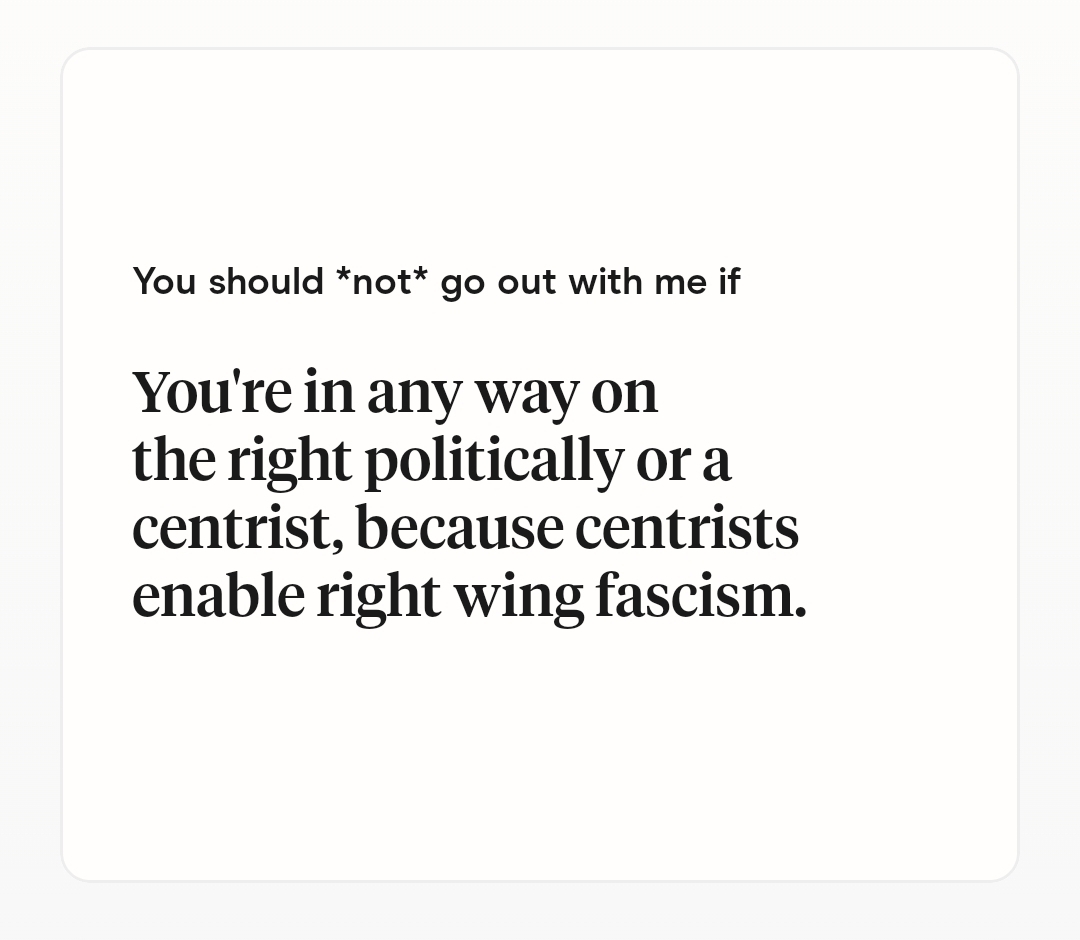The width and height of the screenshot is (1080, 940).
Task: Click the word "right" on the second answer line
Action: [289, 460]
